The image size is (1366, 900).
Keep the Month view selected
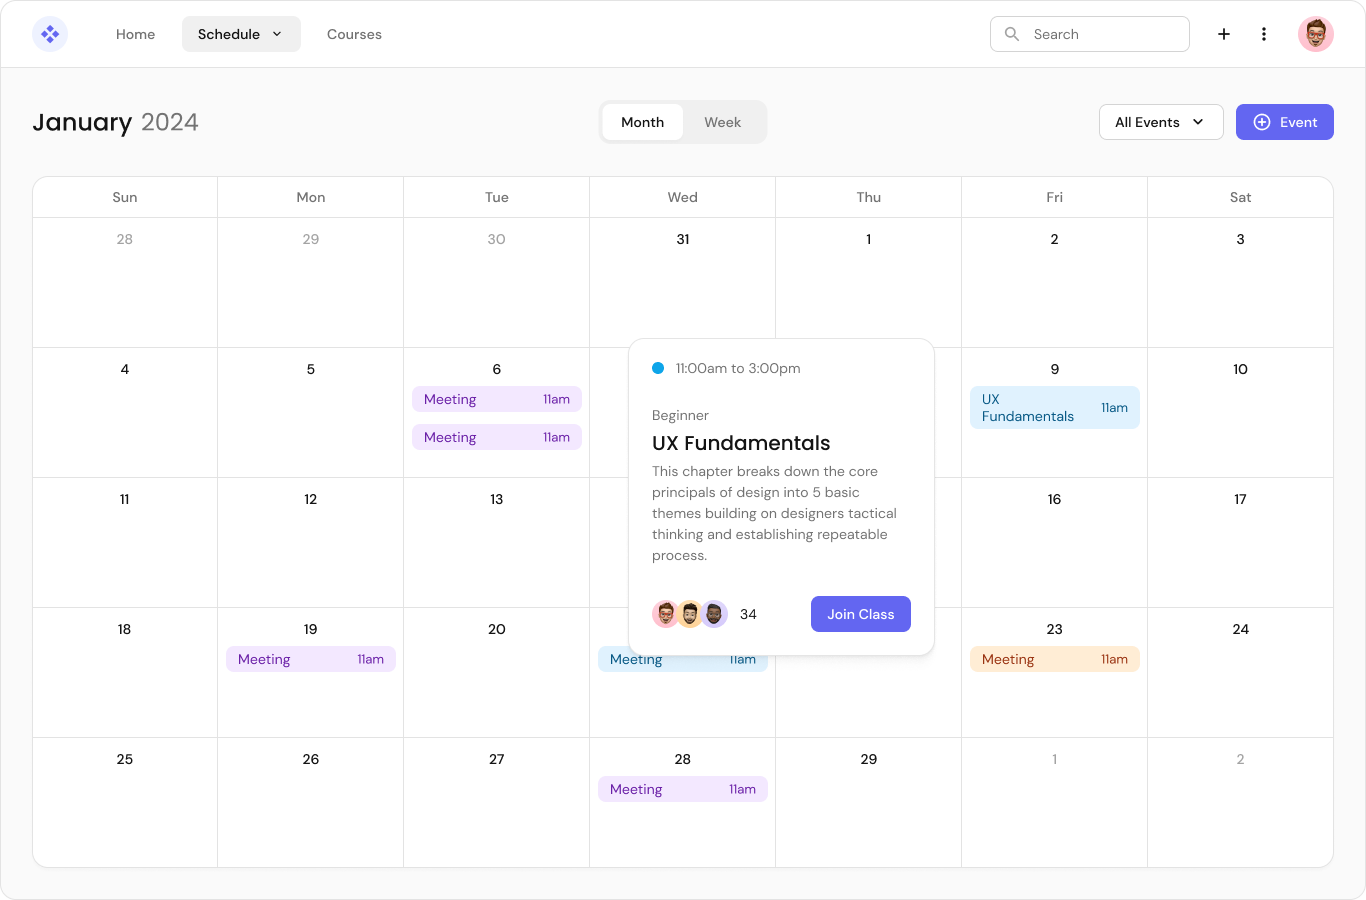(x=642, y=121)
